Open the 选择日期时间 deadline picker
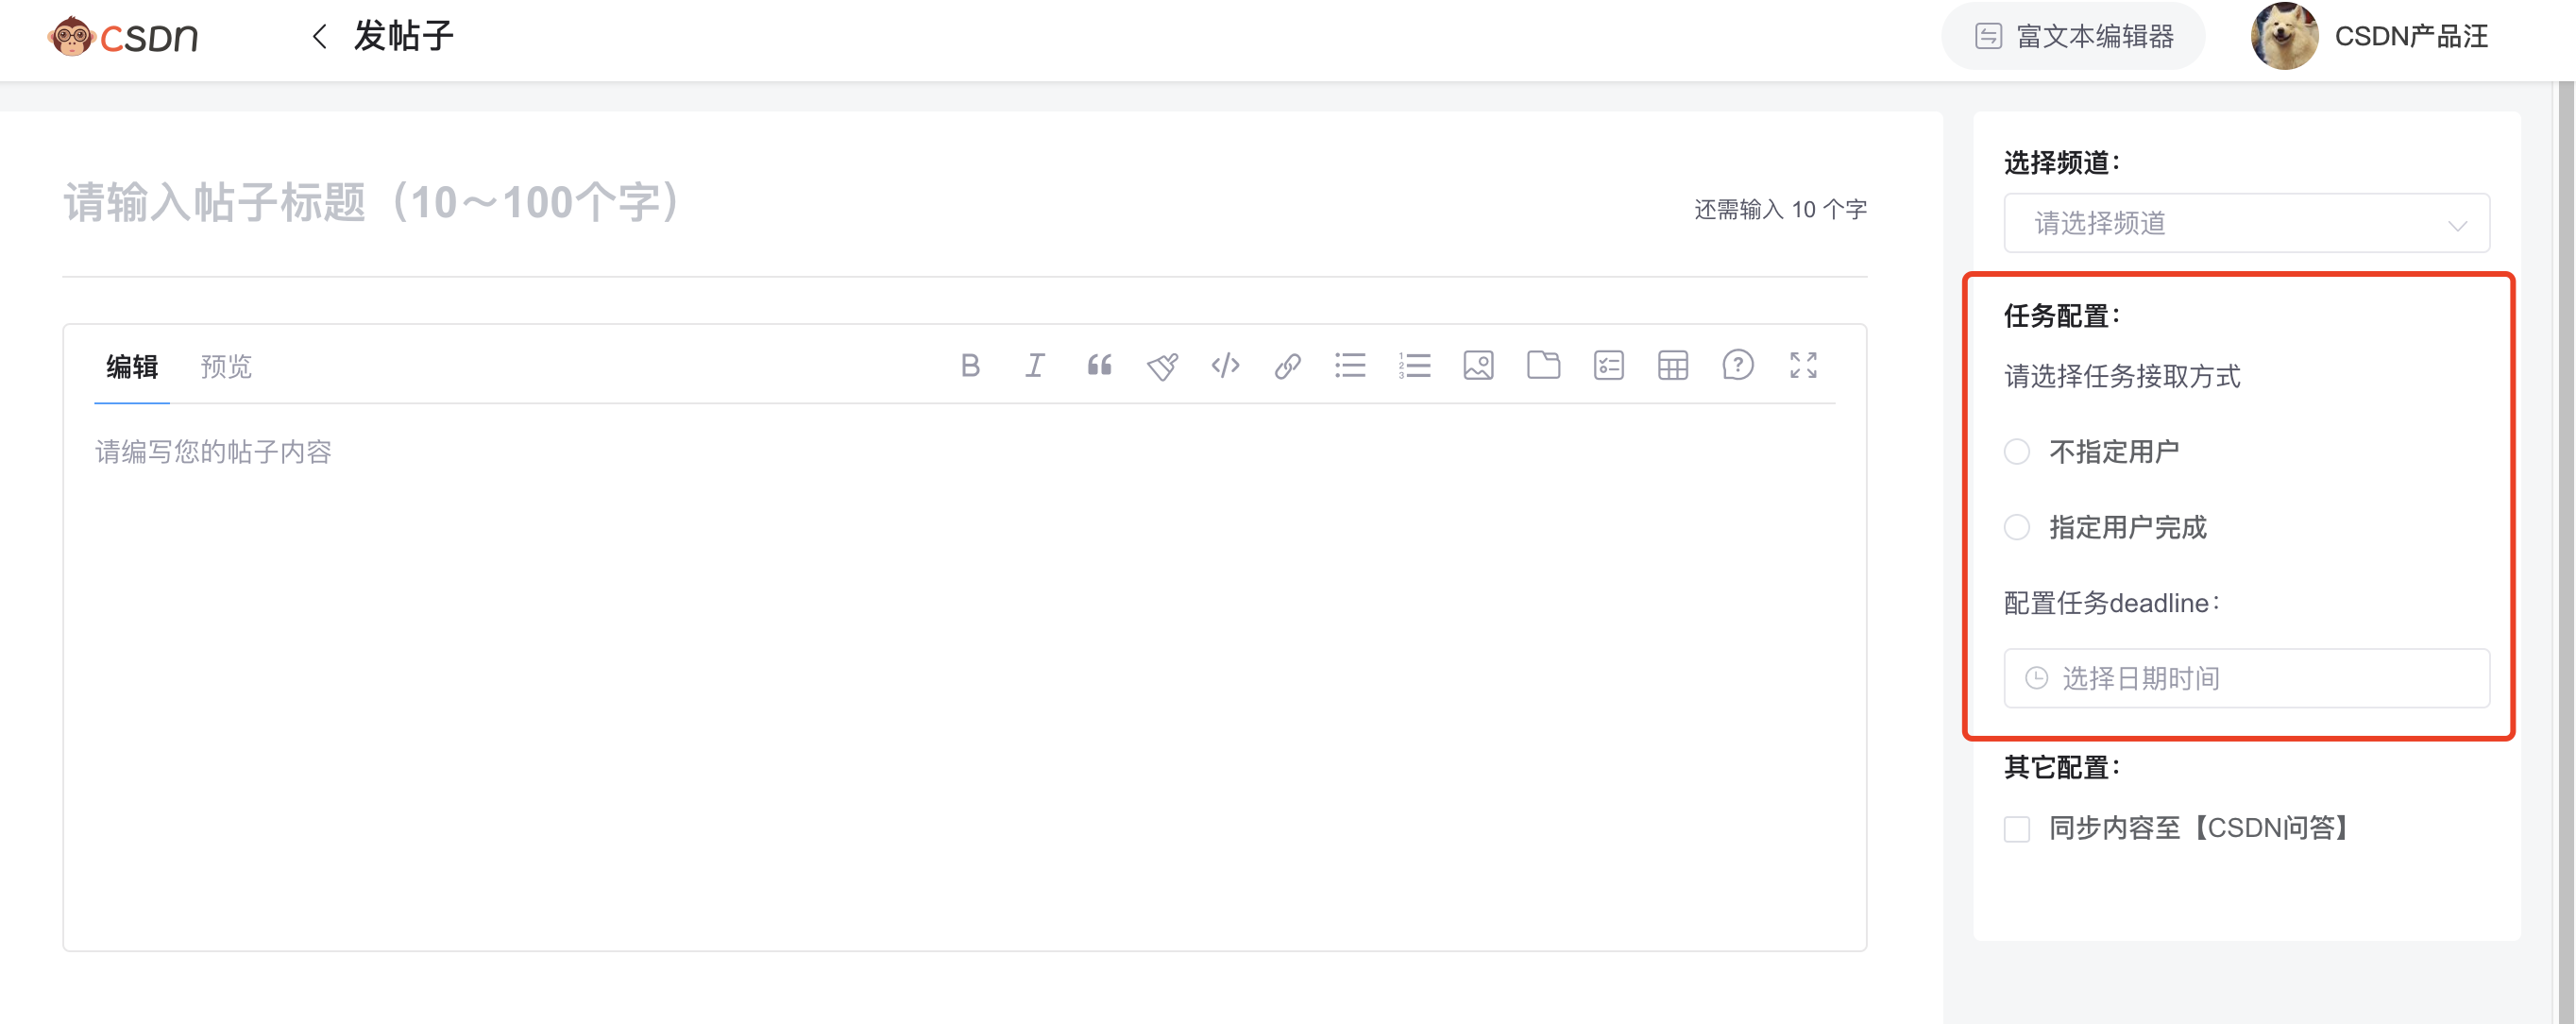Image resolution: width=2576 pixels, height=1024 pixels. (2245, 679)
